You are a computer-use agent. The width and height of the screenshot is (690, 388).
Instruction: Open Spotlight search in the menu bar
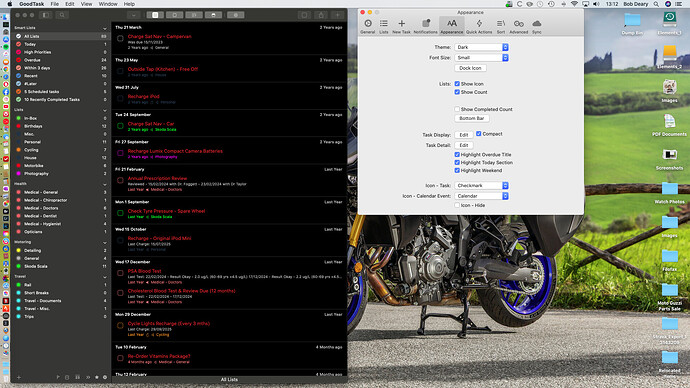(x=656, y=4)
